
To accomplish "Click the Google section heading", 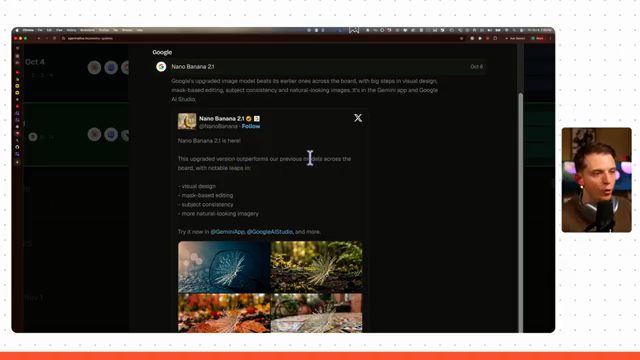I will (162, 52).
